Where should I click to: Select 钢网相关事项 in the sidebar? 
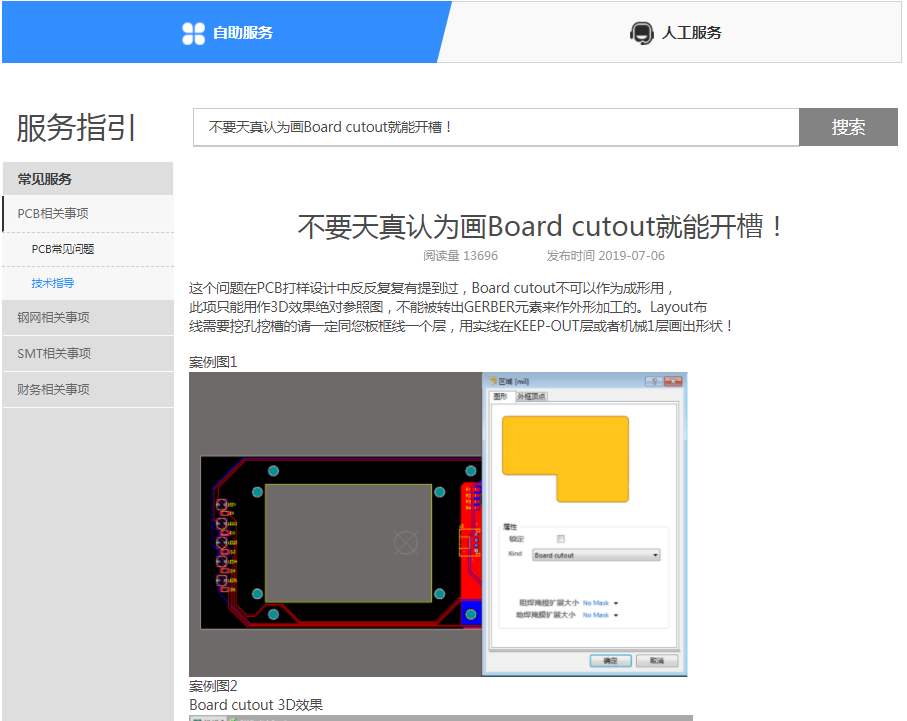53,318
